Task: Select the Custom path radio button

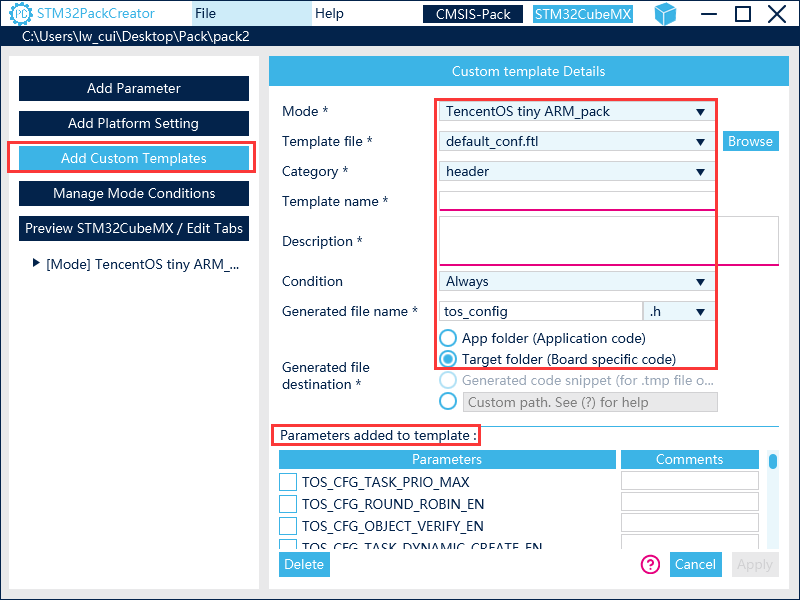Action: pyautogui.click(x=448, y=402)
